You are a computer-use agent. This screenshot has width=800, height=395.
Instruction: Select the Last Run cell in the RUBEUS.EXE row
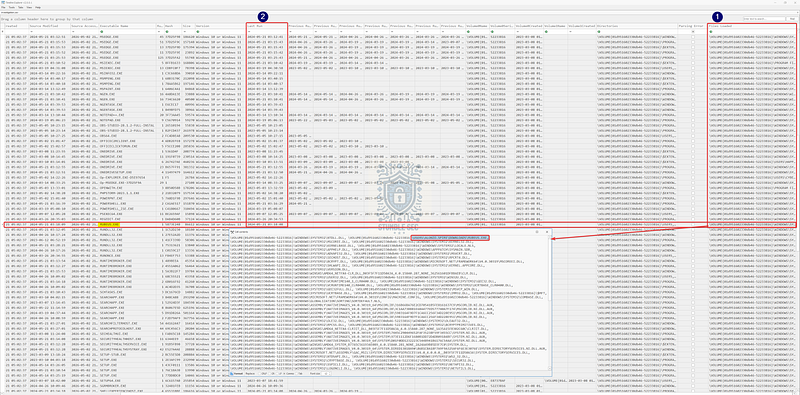click(x=266, y=224)
